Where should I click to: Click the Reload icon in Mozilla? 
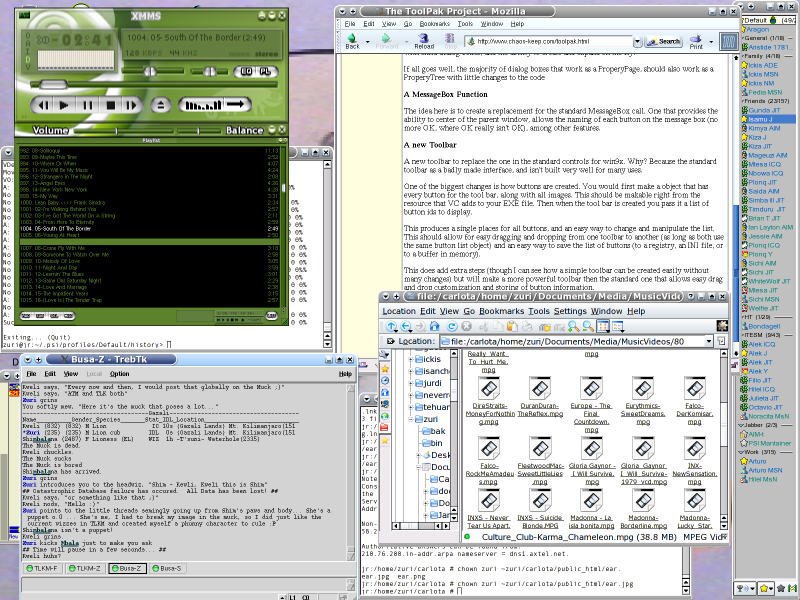tap(424, 40)
